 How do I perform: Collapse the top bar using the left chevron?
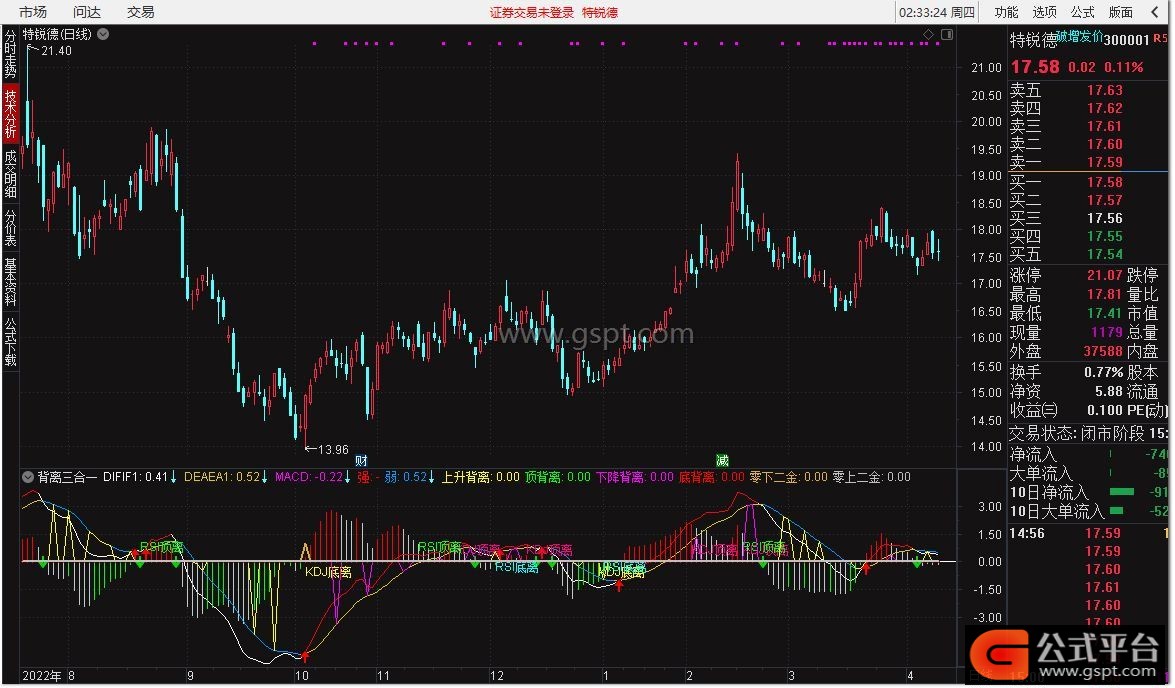1155,12
